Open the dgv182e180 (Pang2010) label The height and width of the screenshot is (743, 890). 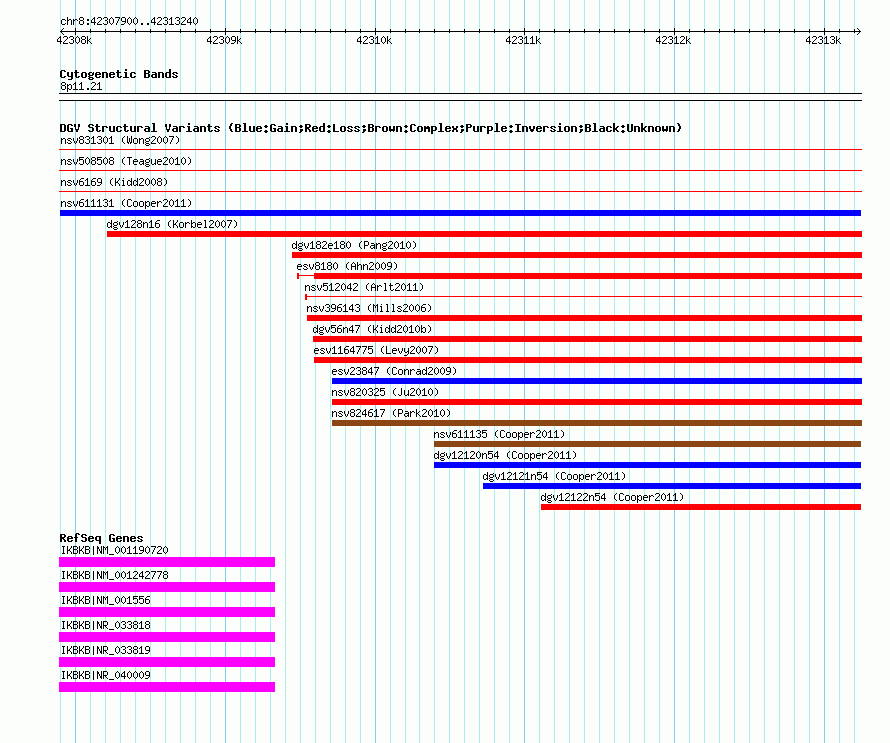click(354, 245)
